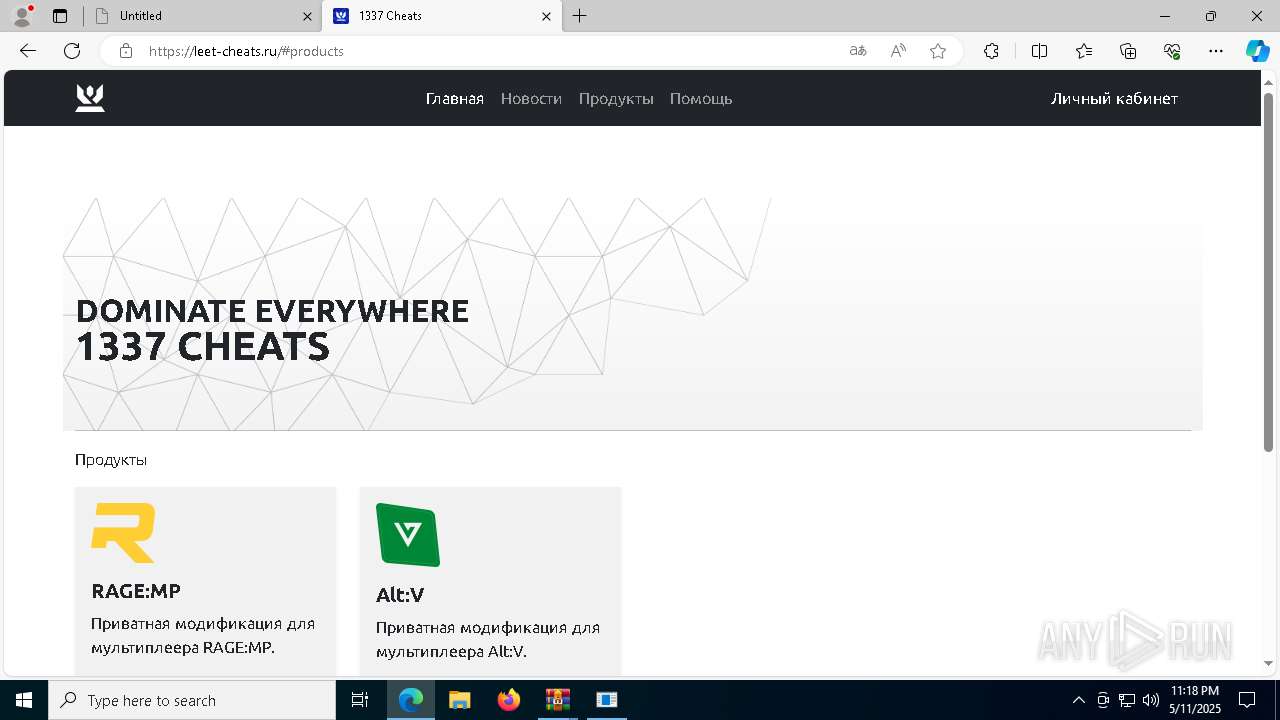Open Windows Start menu
The image size is (1280, 720).
tap(24, 700)
